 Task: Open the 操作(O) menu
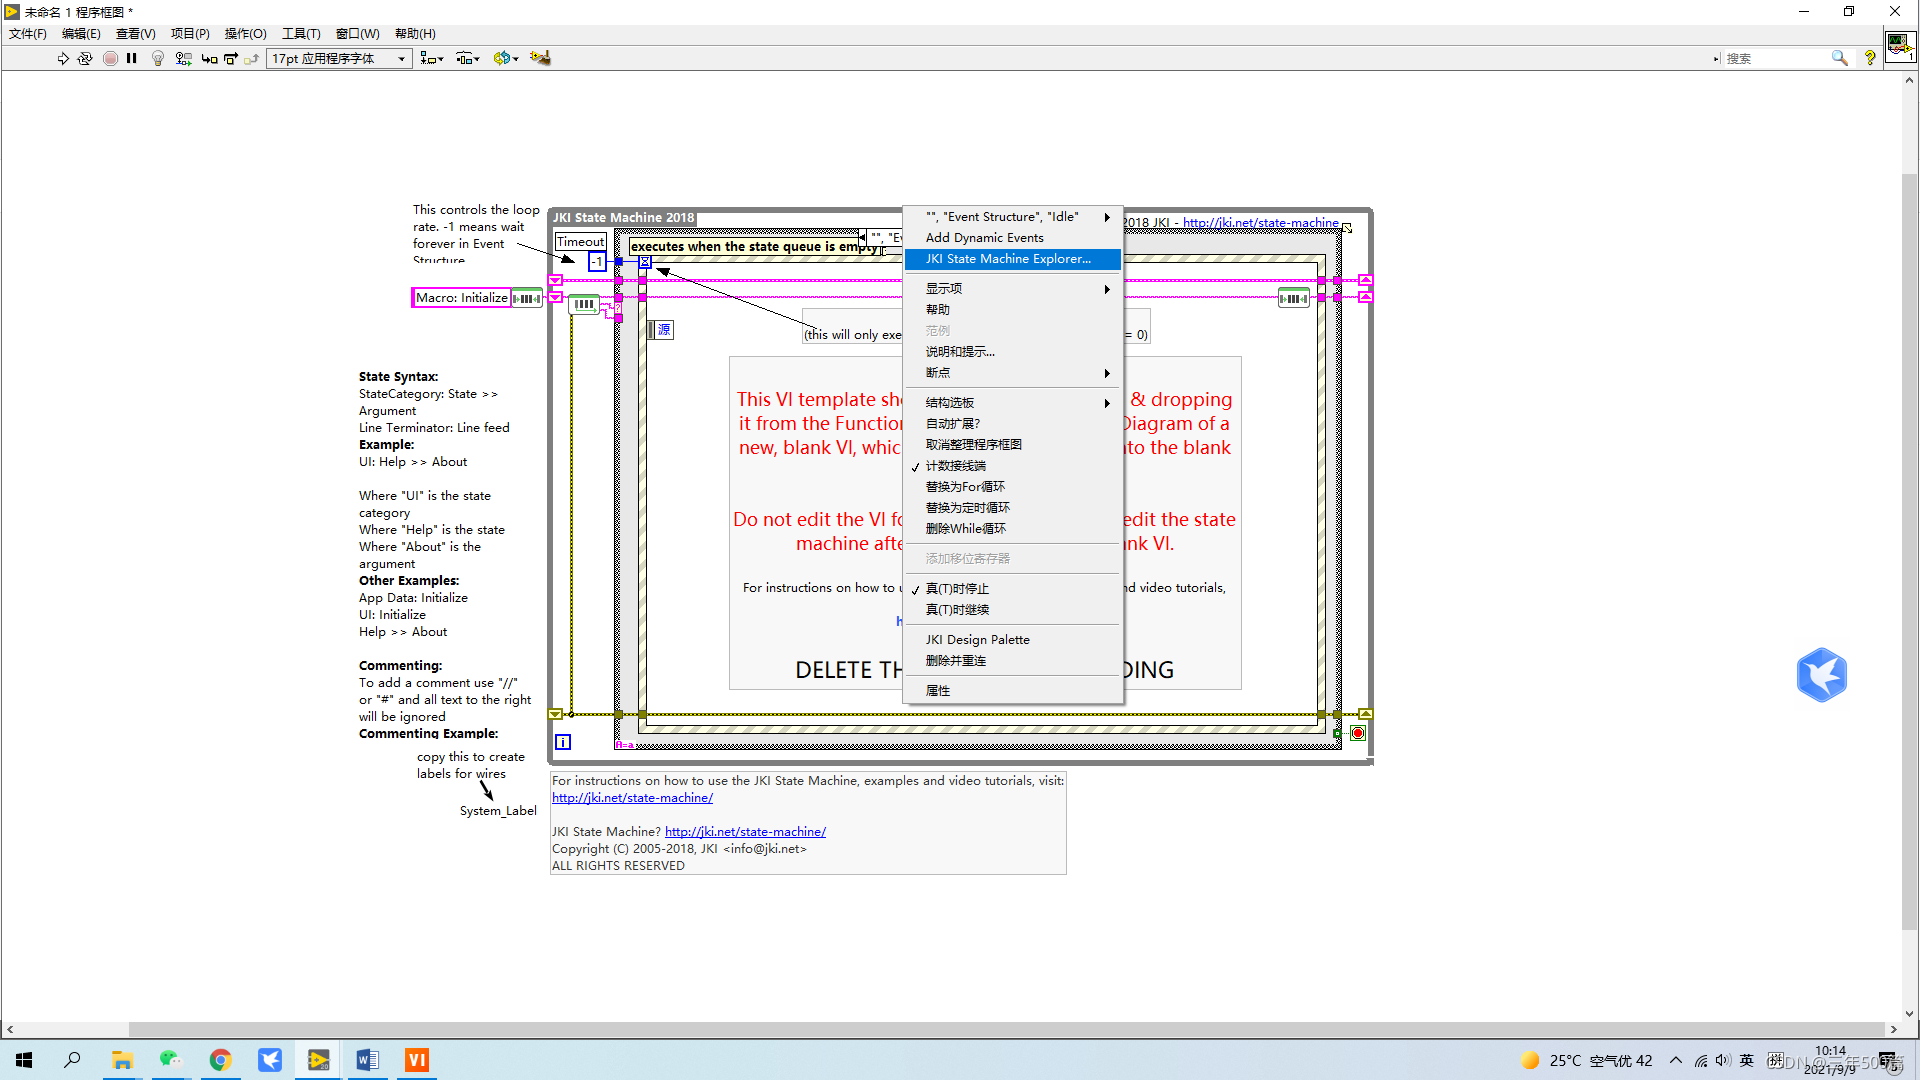coord(246,33)
